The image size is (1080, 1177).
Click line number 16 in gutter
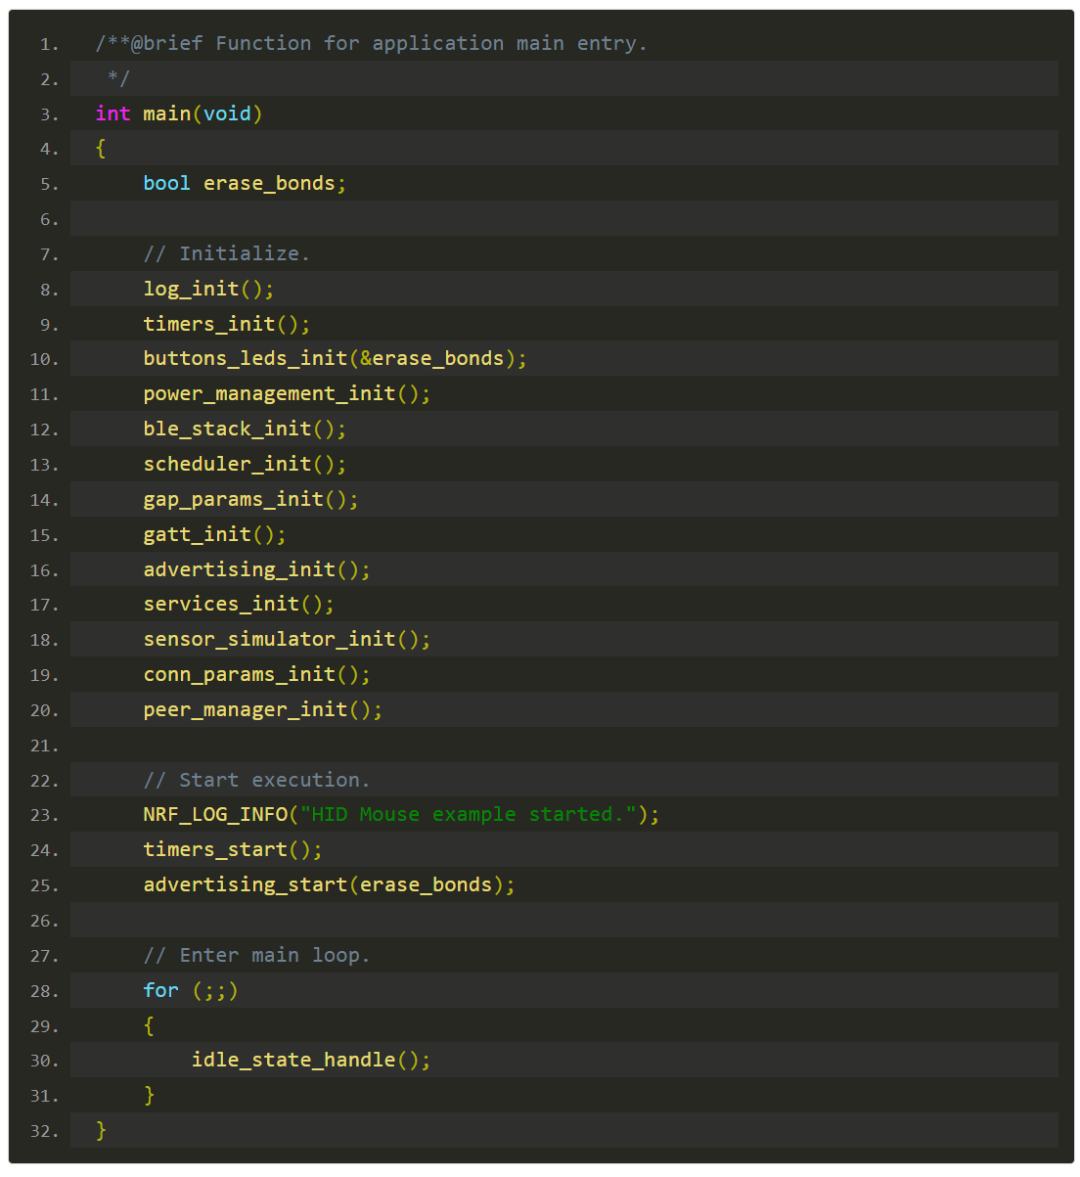[x=44, y=570]
